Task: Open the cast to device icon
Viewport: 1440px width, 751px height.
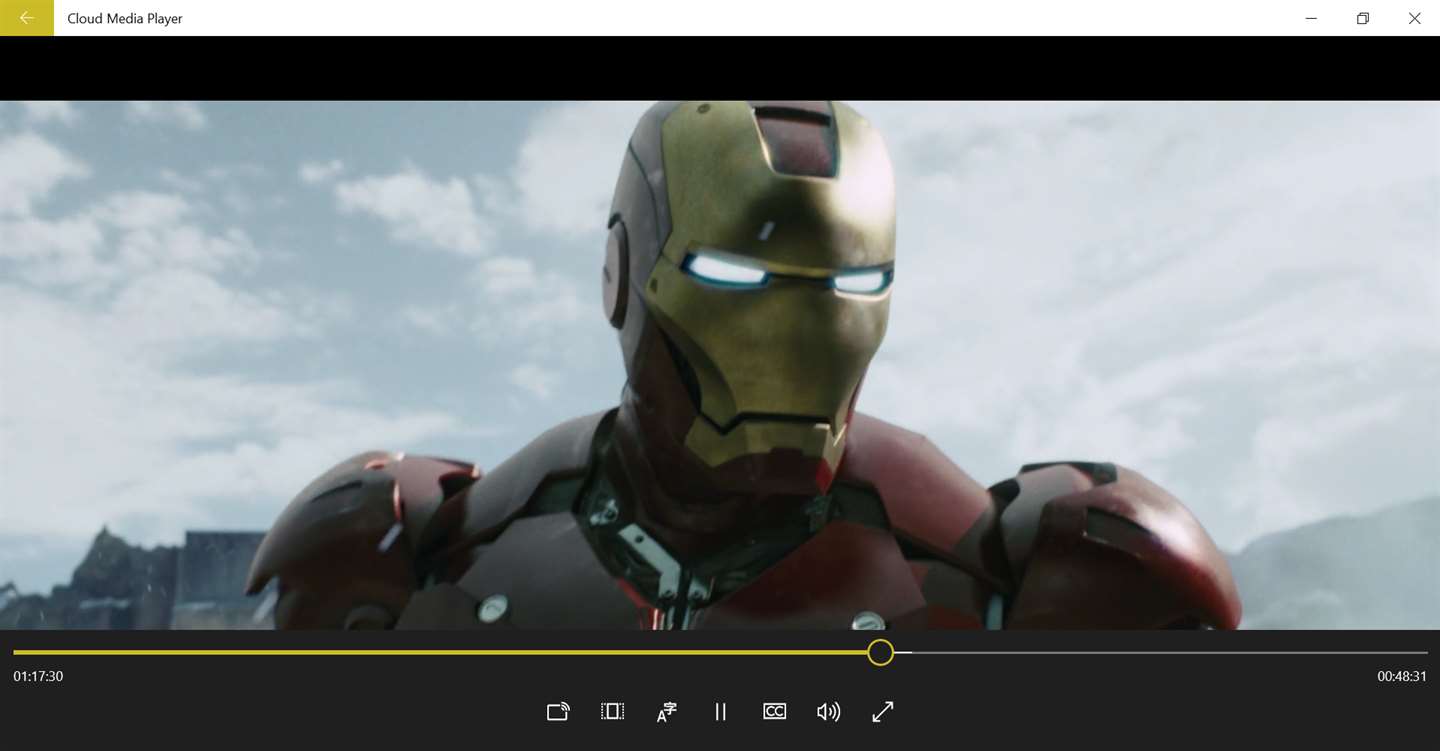Action: (x=558, y=712)
